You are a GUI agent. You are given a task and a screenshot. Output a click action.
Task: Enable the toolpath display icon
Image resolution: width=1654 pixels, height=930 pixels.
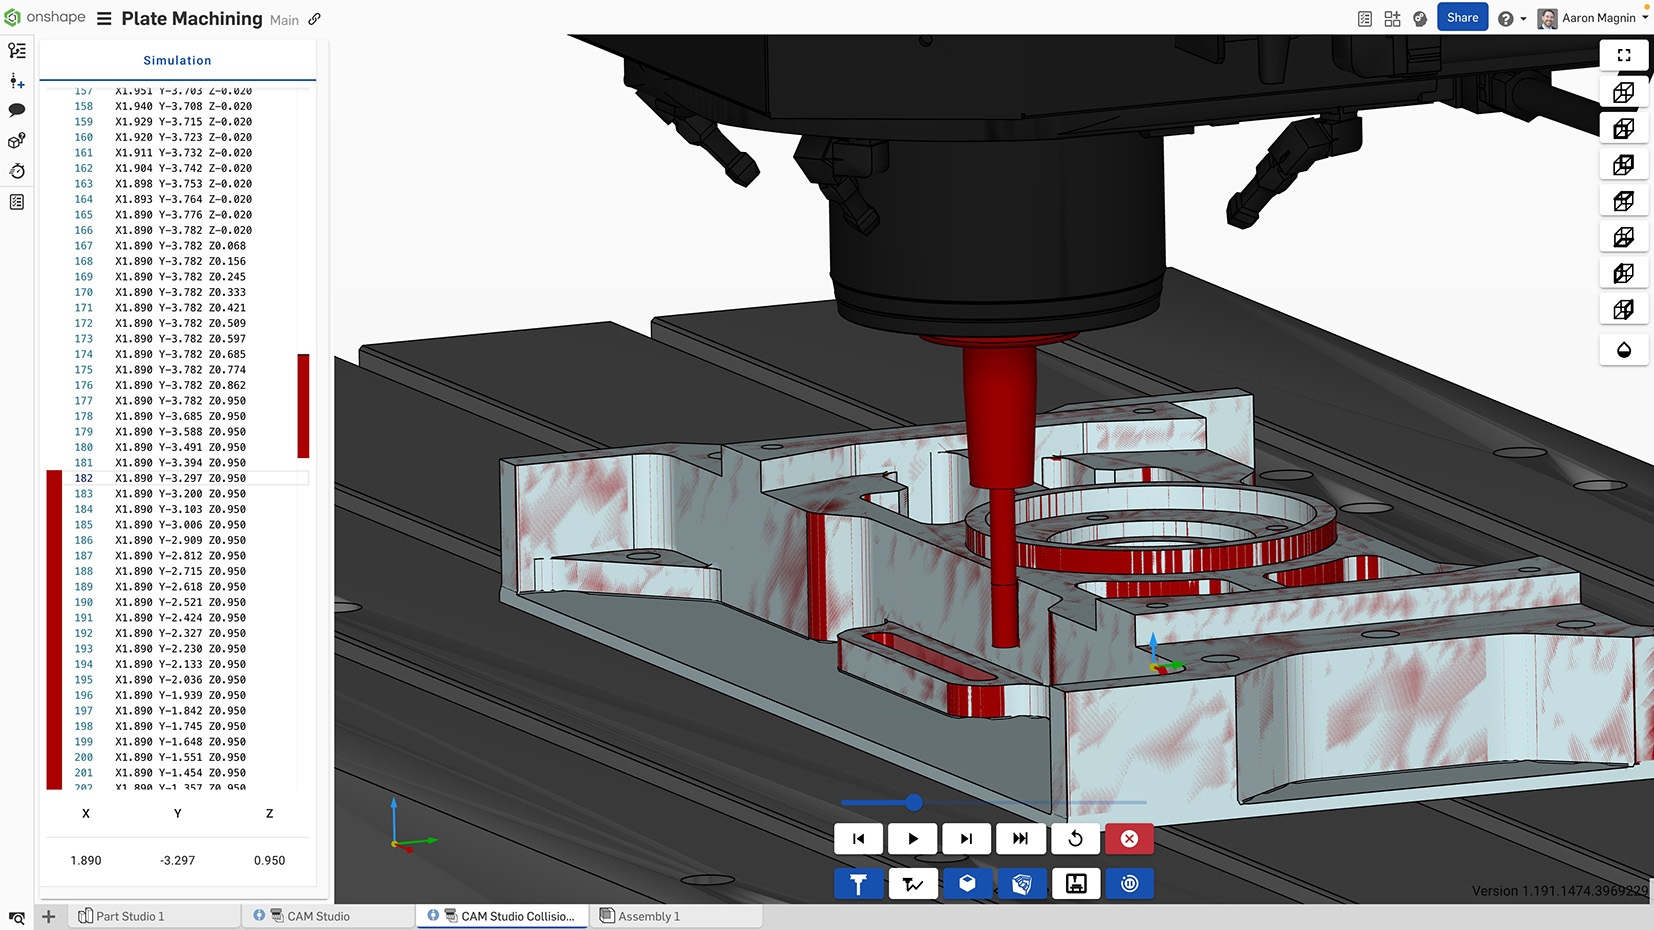(913, 883)
